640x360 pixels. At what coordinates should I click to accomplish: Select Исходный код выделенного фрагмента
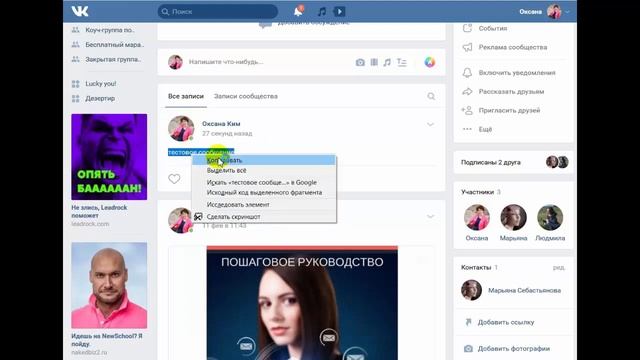pyautogui.click(x=264, y=192)
